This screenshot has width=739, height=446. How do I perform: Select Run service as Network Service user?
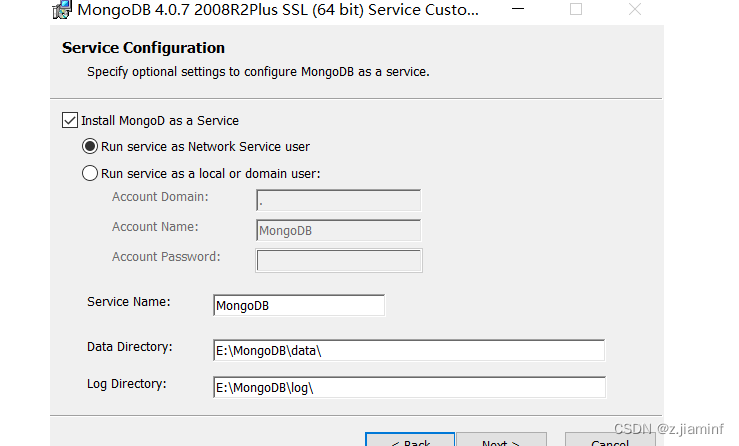90,147
